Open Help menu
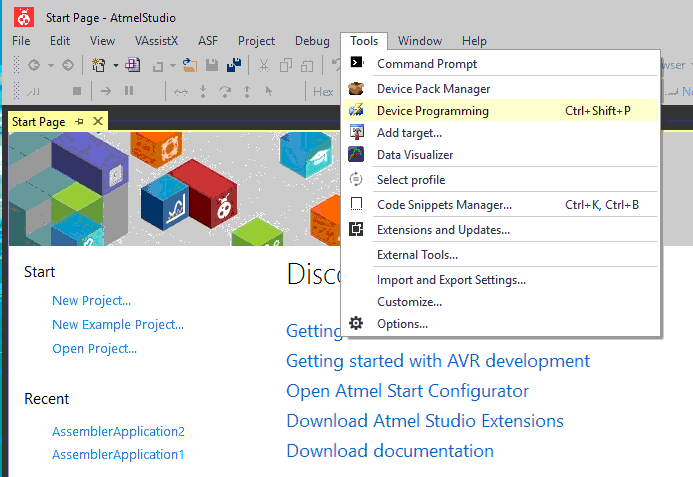This screenshot has height=477, width=693. click(x=475, y=41)
